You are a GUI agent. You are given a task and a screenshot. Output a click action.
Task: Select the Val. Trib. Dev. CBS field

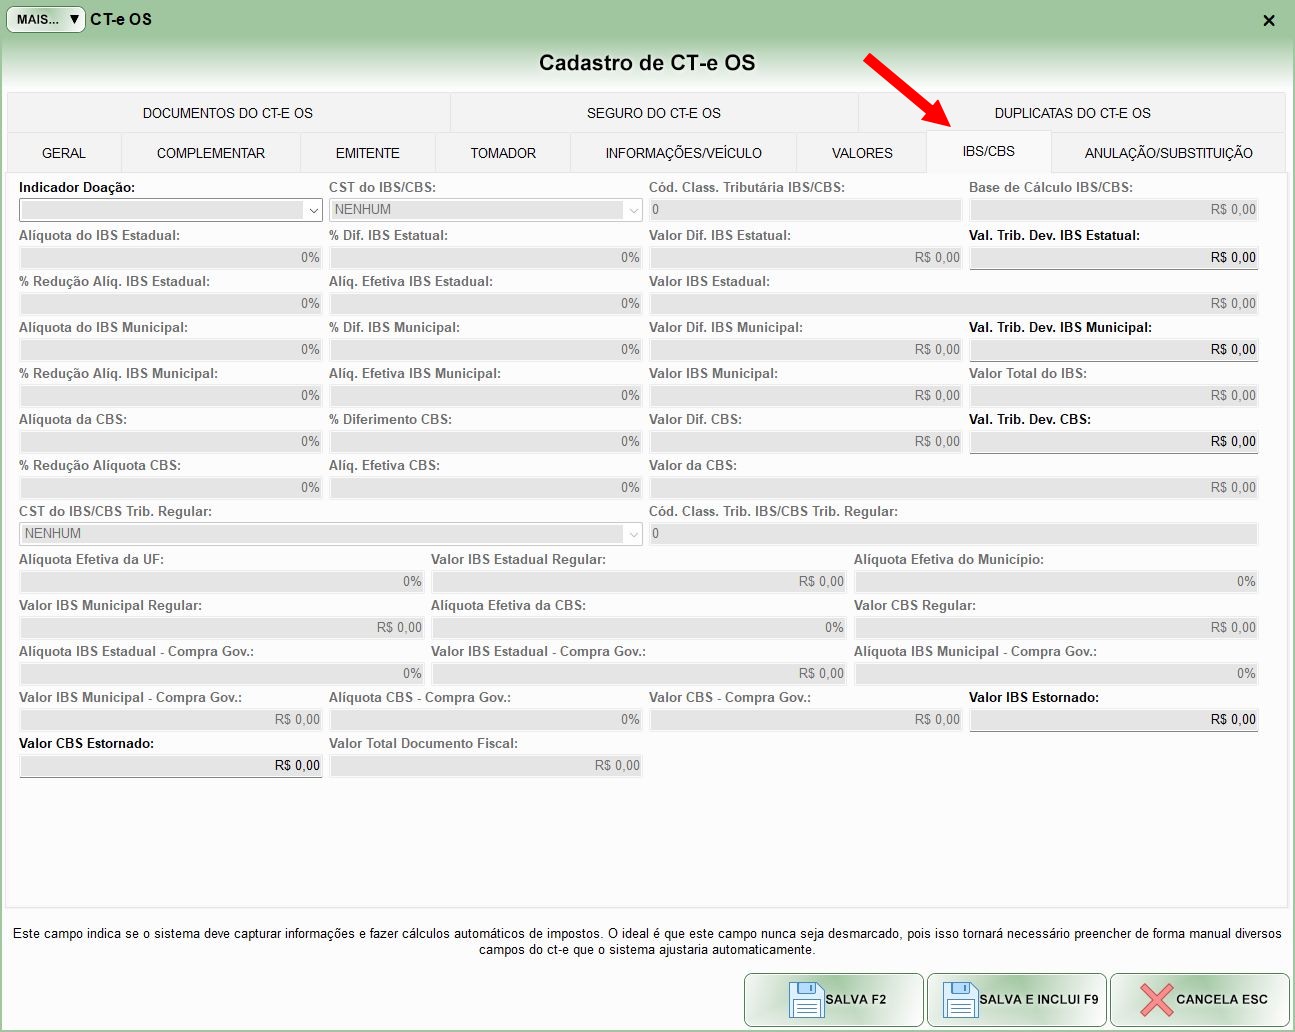1113,442
